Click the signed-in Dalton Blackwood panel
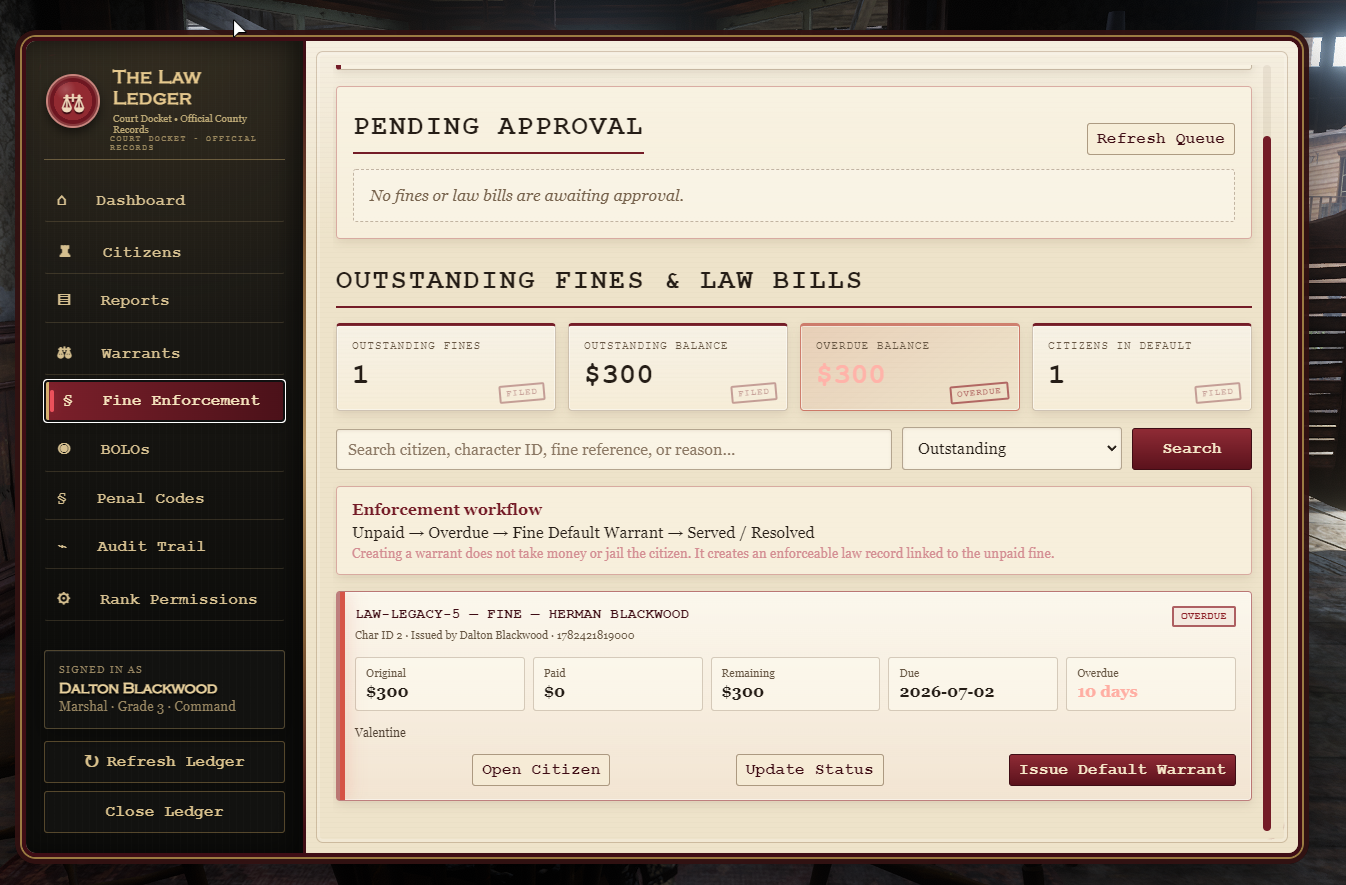This screenshot has height=885, width=1346. (x=165, y=690)
